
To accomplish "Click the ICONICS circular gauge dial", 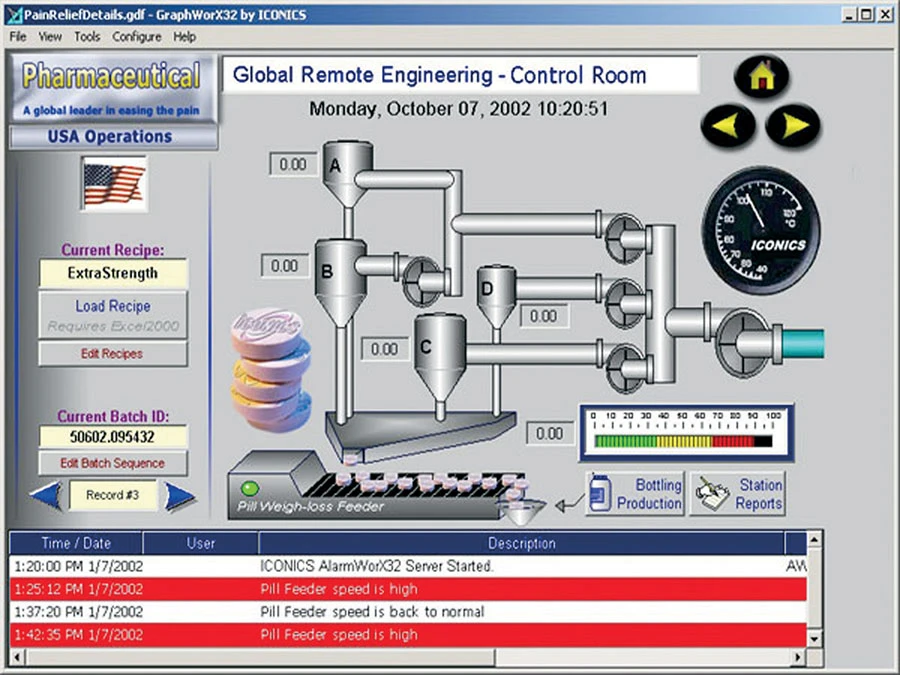I will click(762, 232).
